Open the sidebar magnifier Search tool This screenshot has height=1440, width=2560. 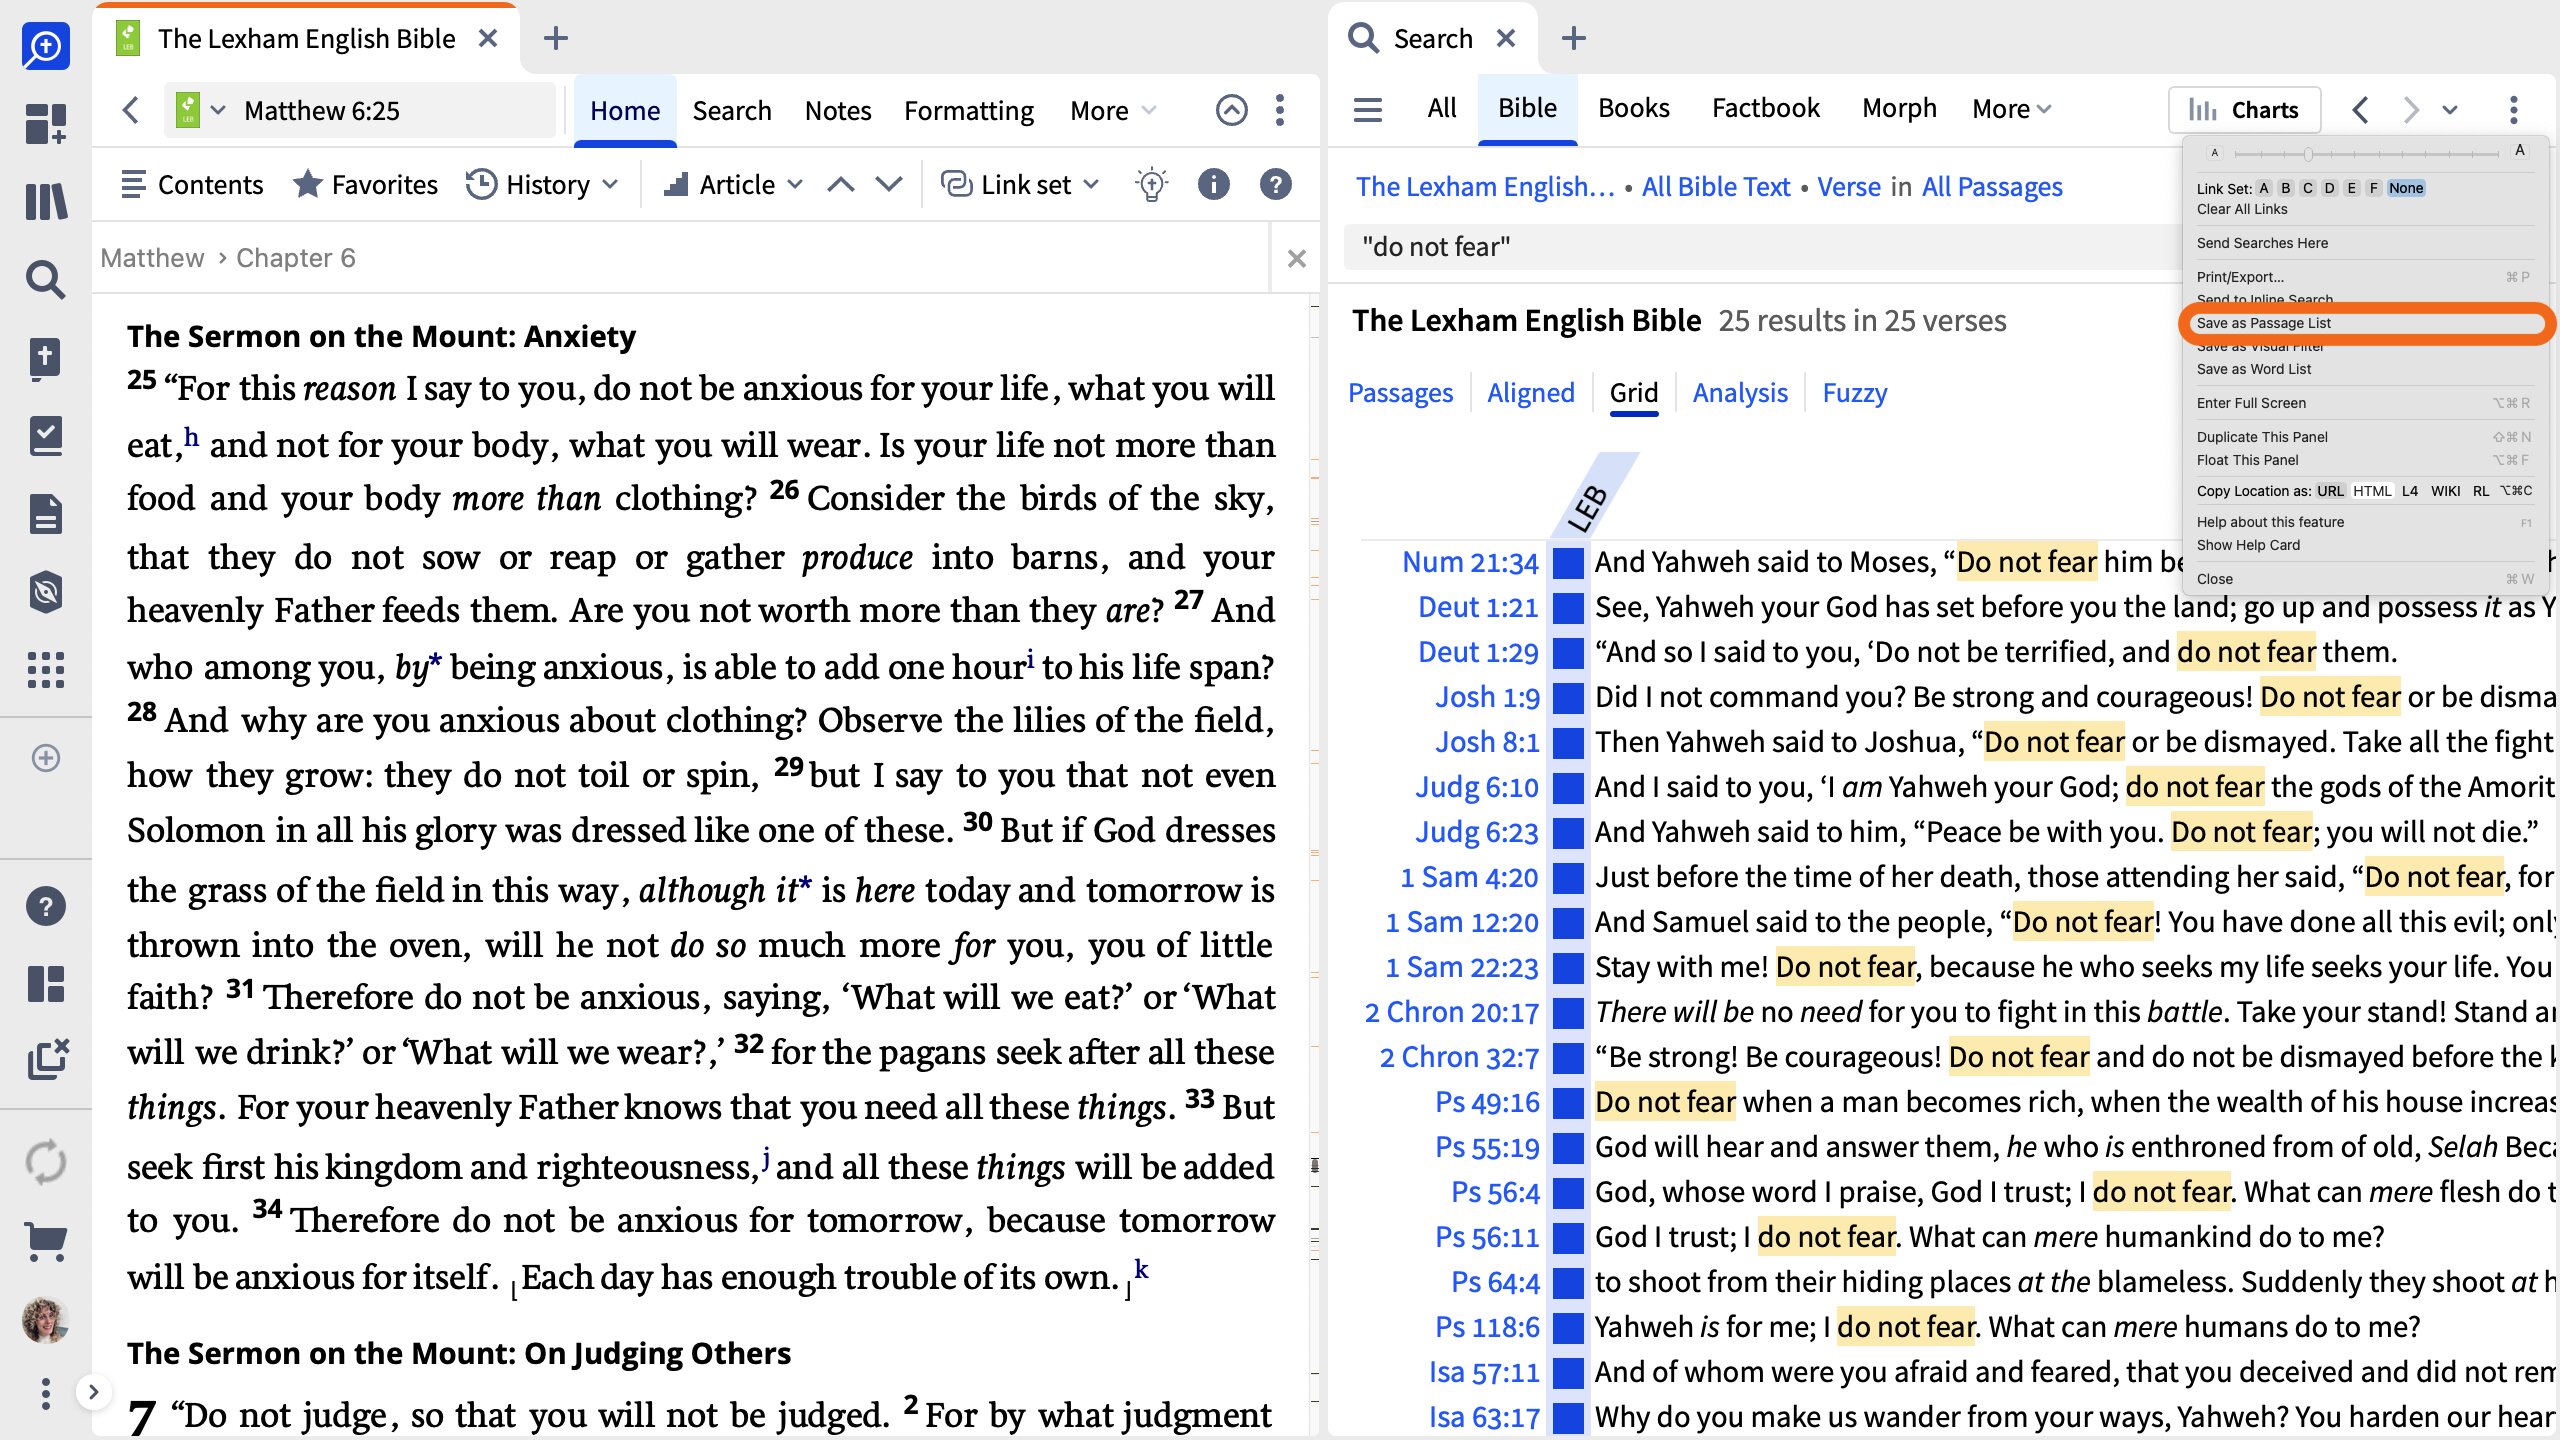(46, 280)
